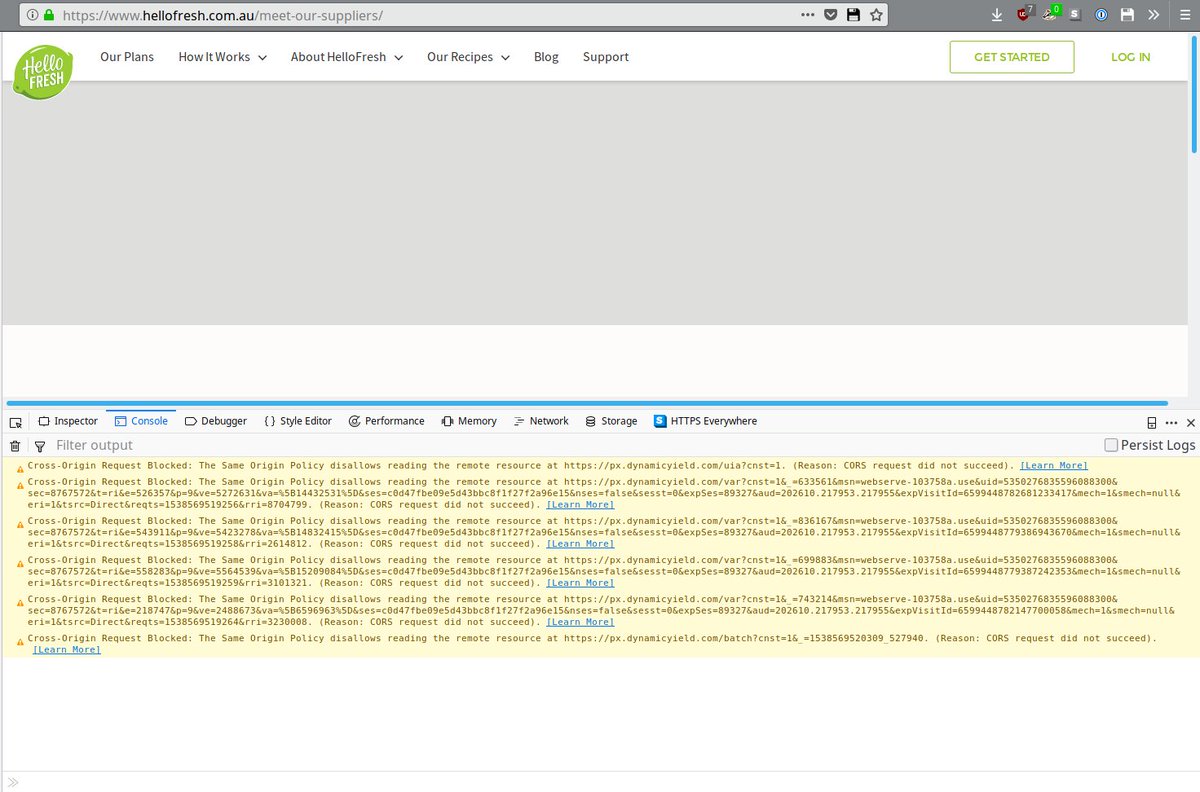Open developer tools options ellipsis menu
This screenshot has height=792, width=1200.
pyautogui.click(x=1171, y=423)
